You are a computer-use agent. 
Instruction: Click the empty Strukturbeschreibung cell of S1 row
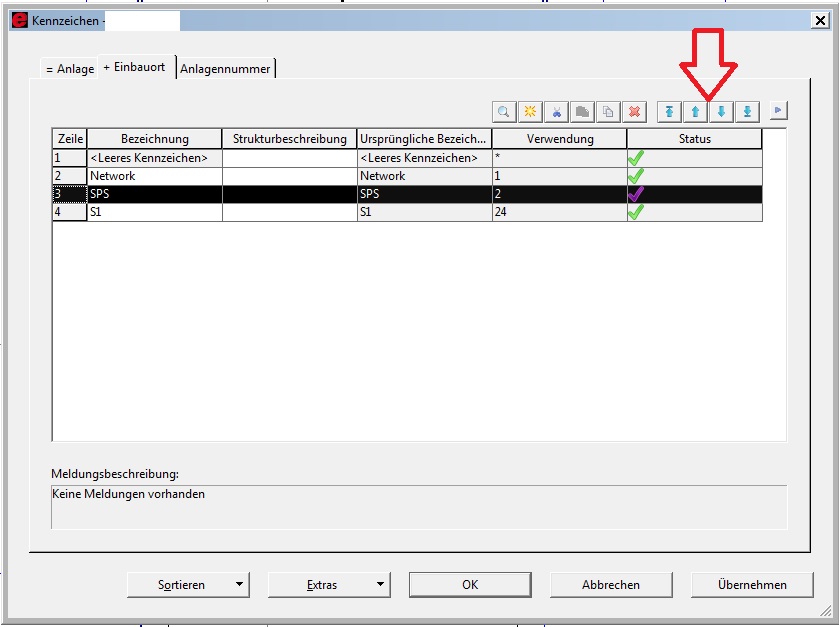289,212
